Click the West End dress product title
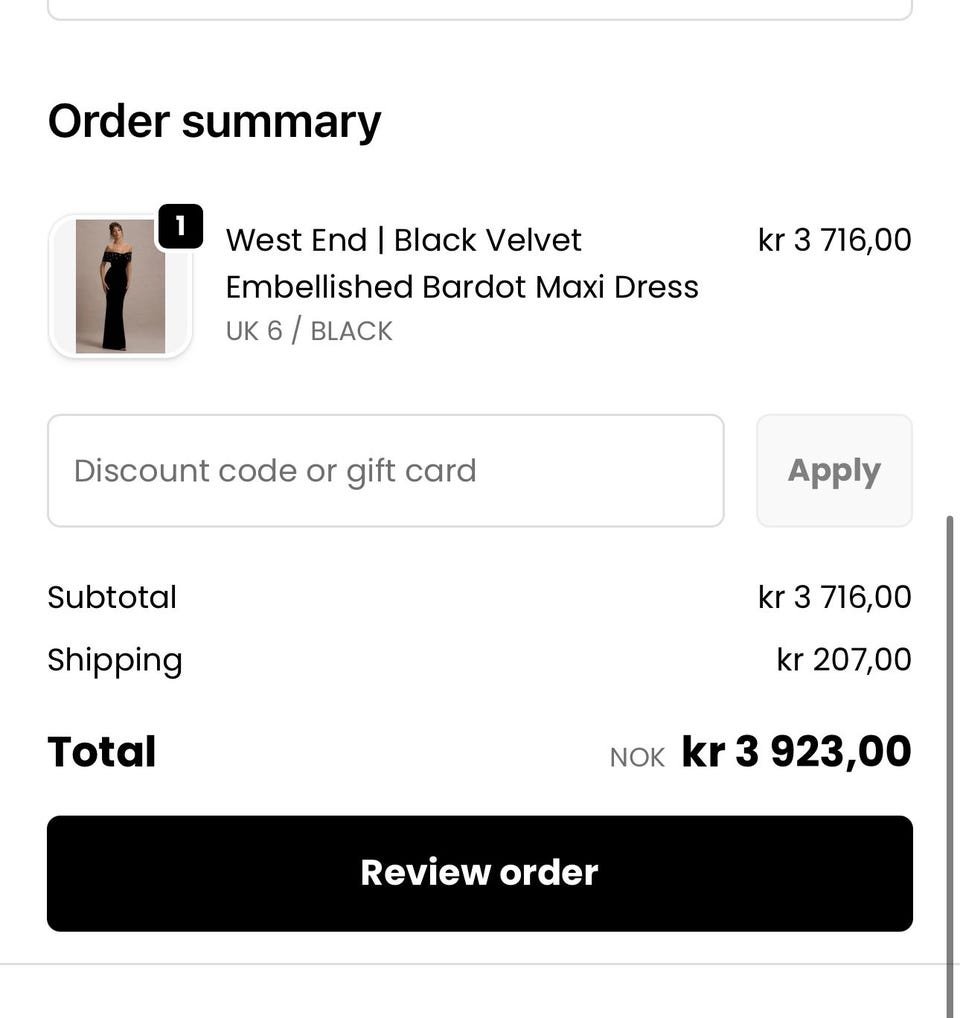 pos(403,240)
